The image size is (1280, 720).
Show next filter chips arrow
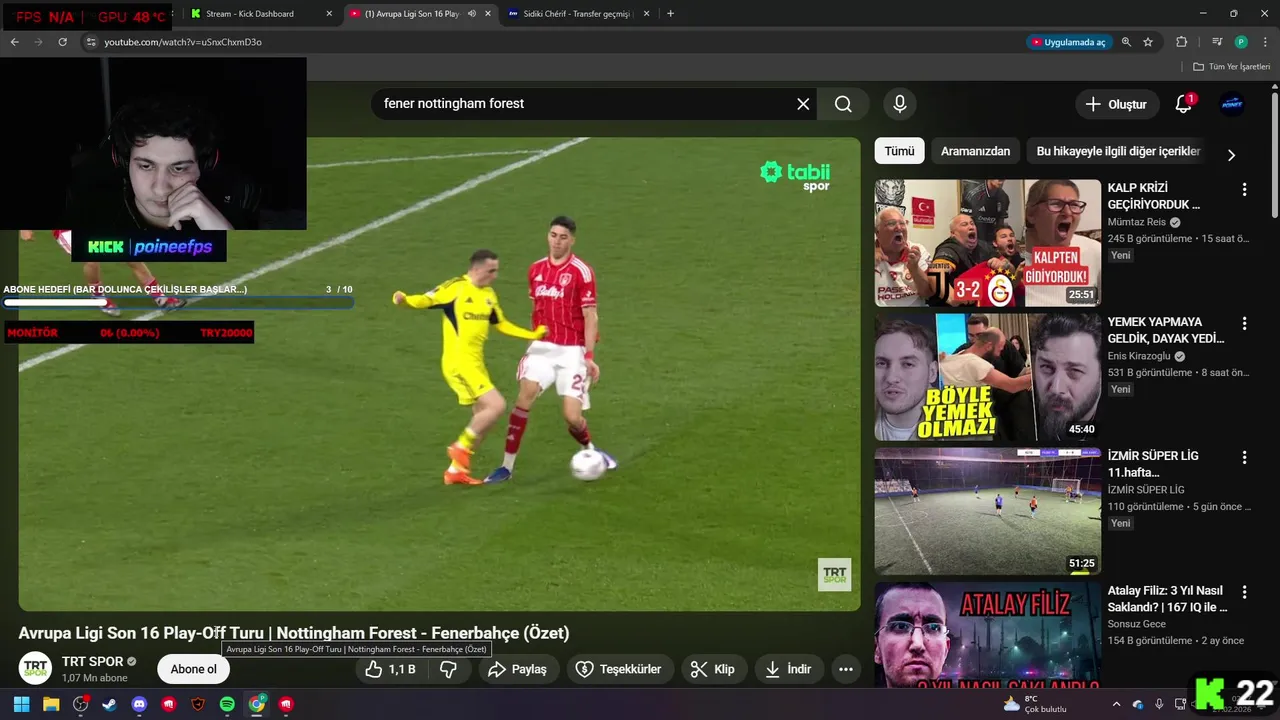point(1231,155)
